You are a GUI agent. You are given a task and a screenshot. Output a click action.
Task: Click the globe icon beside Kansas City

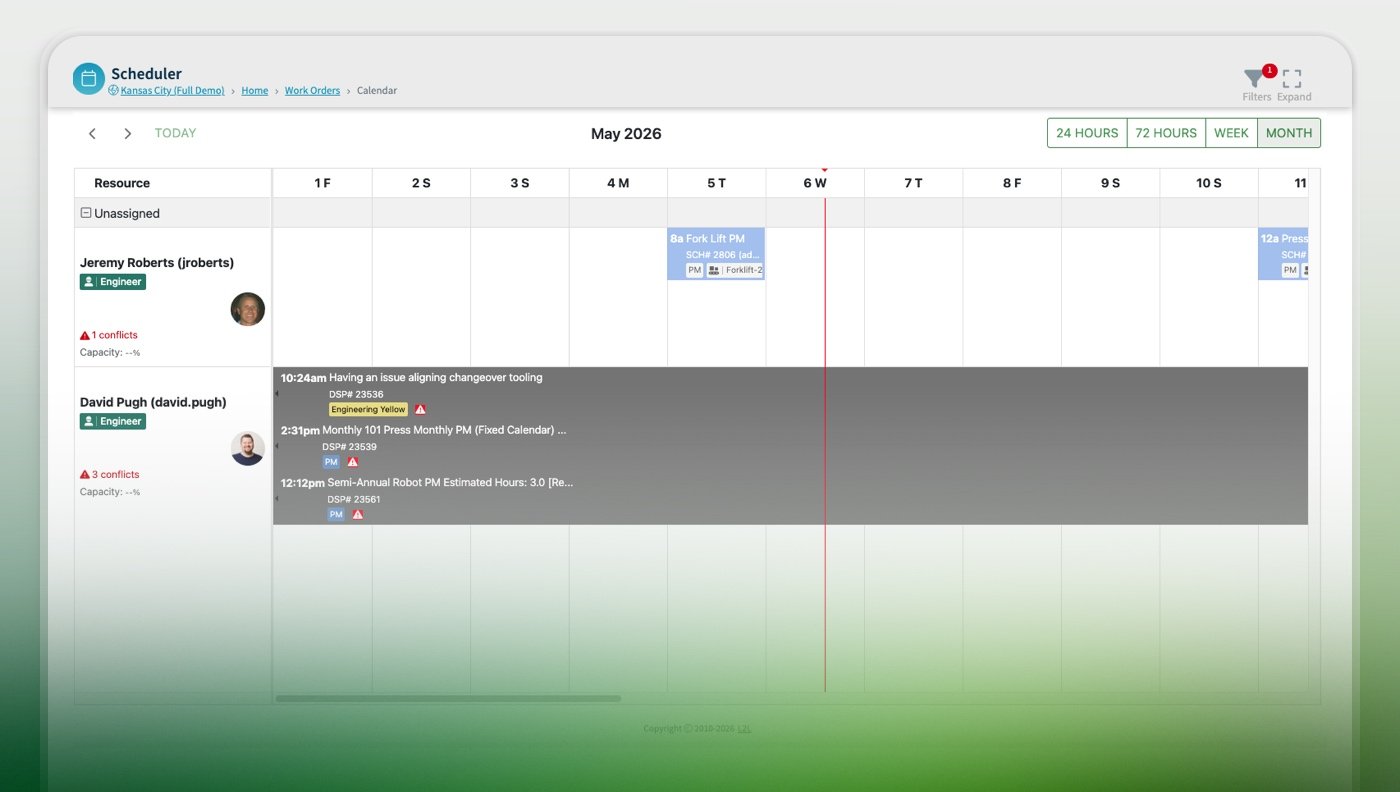113,90
